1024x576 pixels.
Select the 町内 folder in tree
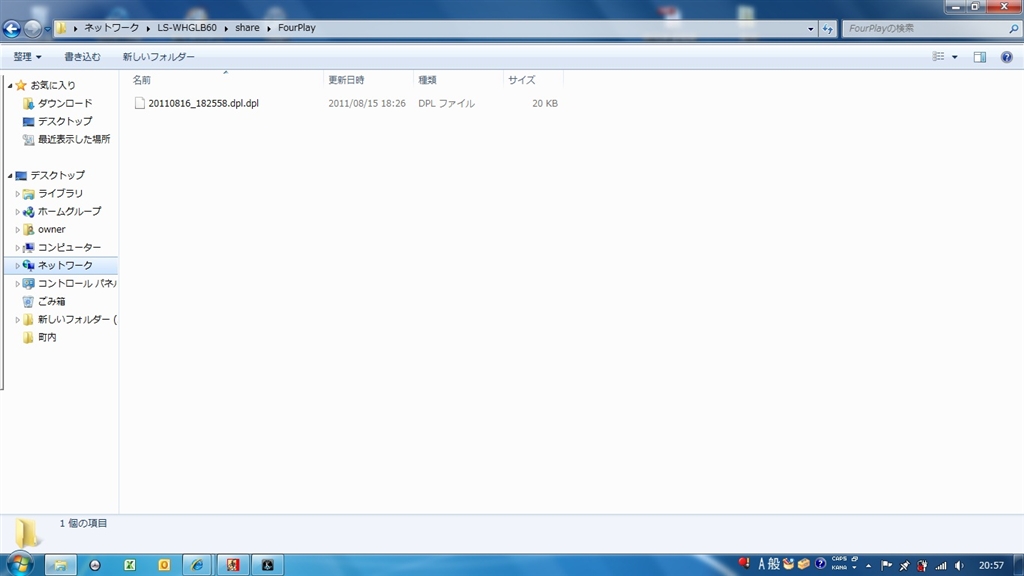[x=47, y=338]
